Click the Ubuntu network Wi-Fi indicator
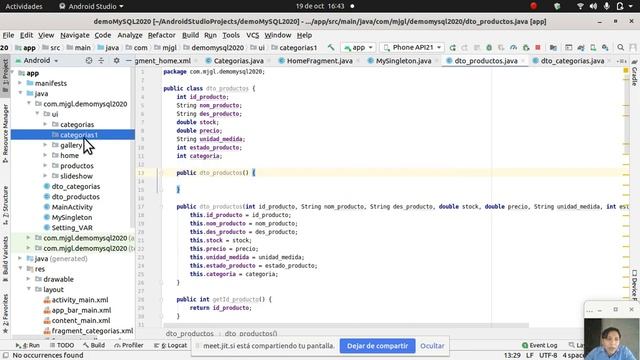This screenshot has height=360, width=640. click(580, 6)
